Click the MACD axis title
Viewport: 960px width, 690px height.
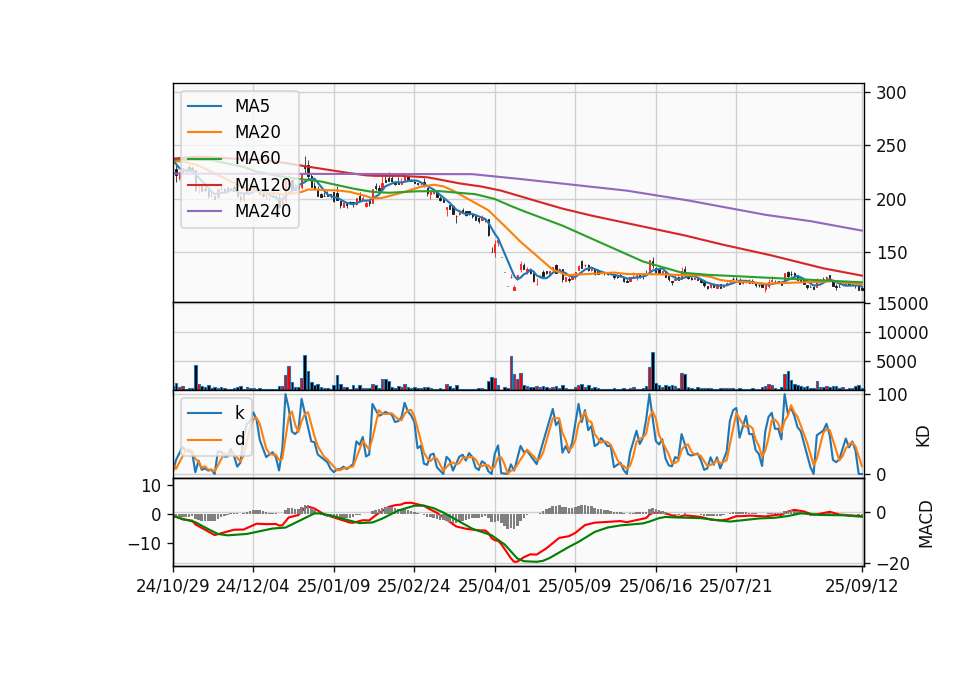click(x=926, y=524)
